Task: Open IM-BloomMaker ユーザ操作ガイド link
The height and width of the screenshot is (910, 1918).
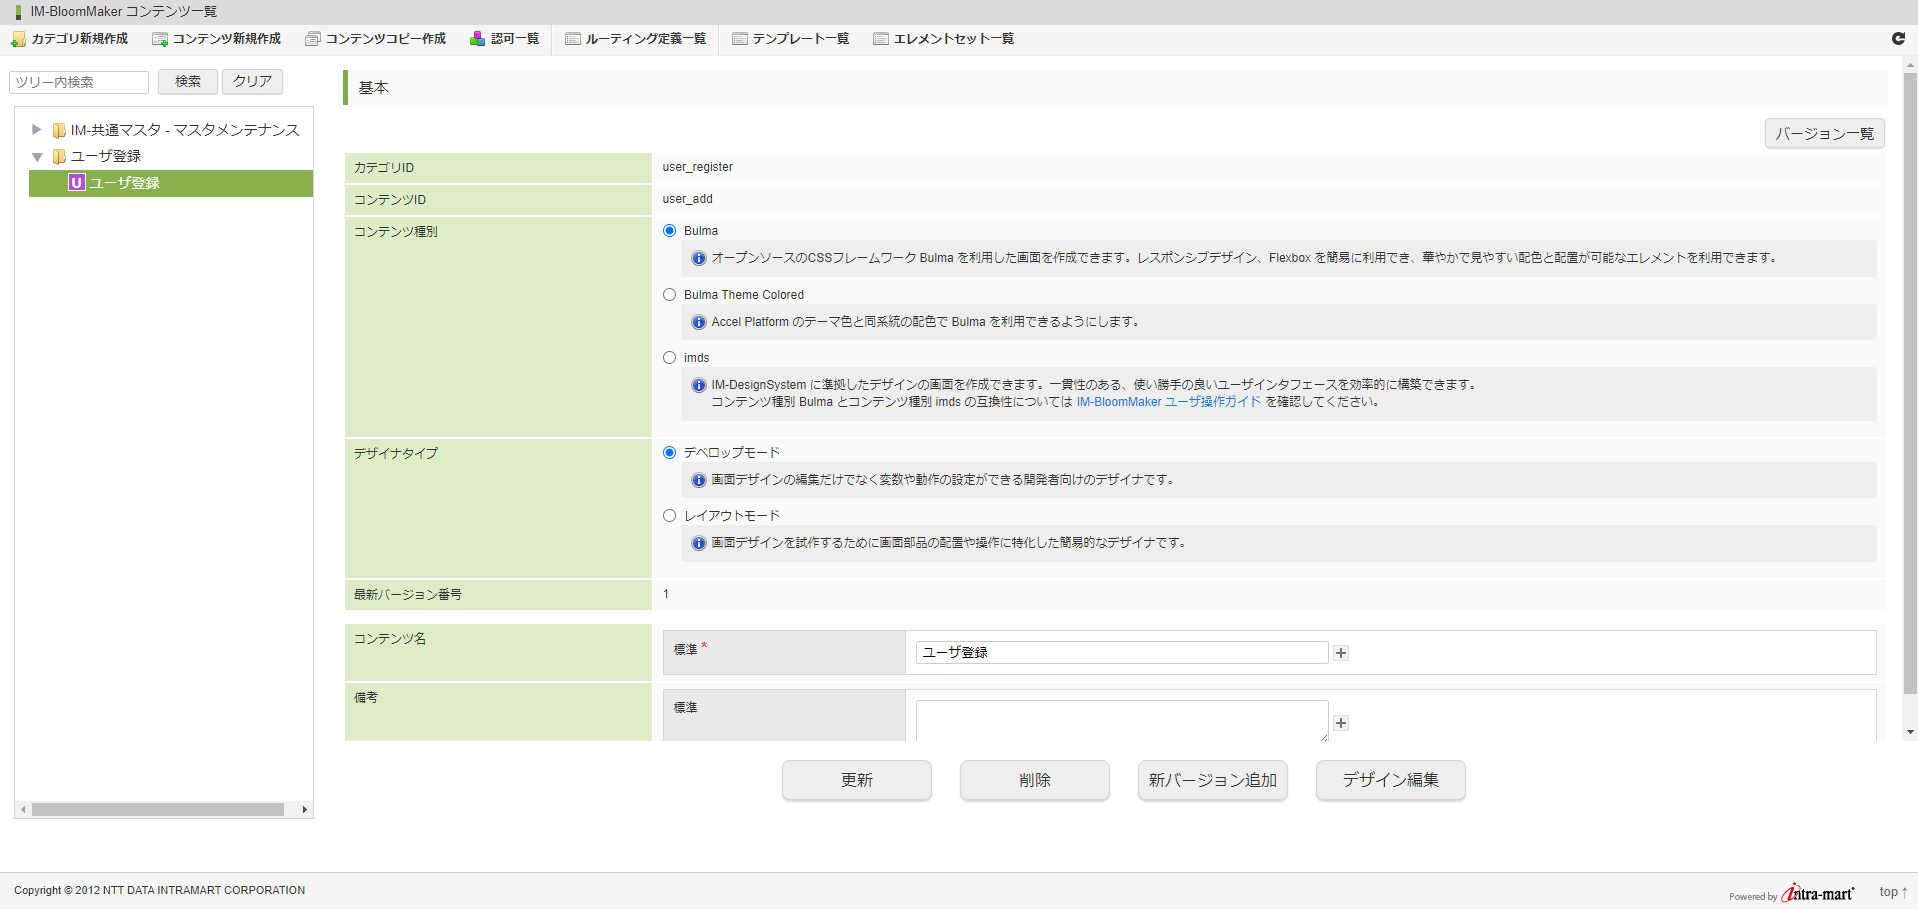Action: point(1169,402)
